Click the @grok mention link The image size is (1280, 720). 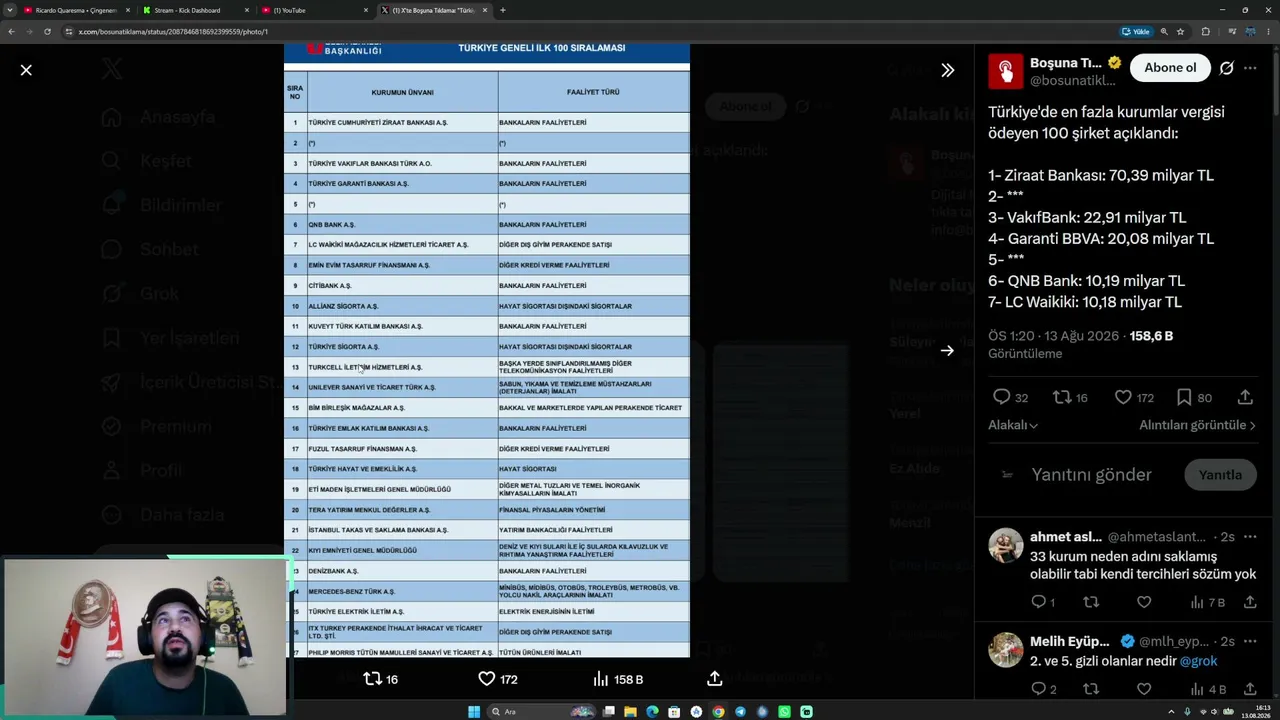[x=1198, y=661]
